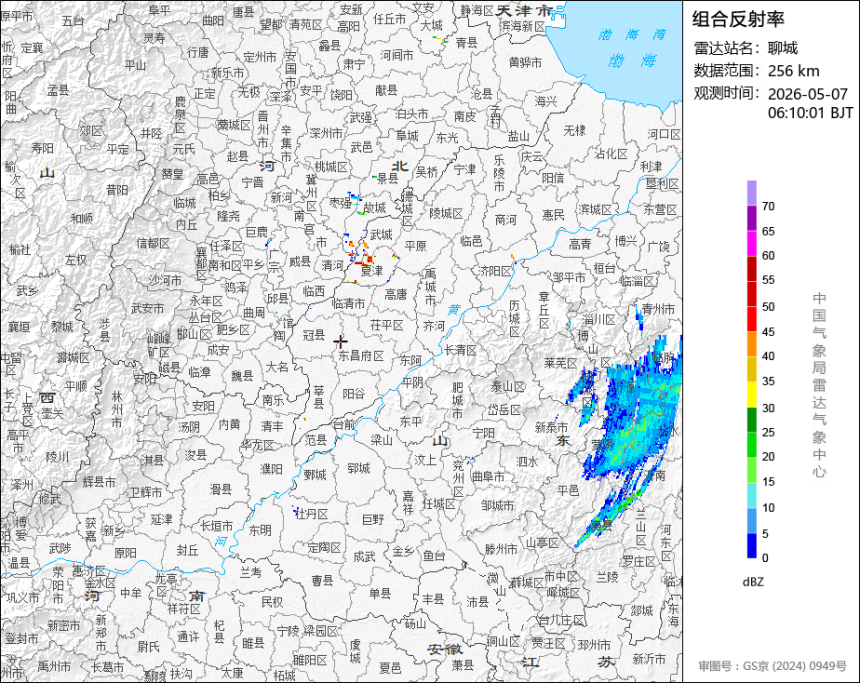
Task: Click the 夏津 map label
Action: 372,271
